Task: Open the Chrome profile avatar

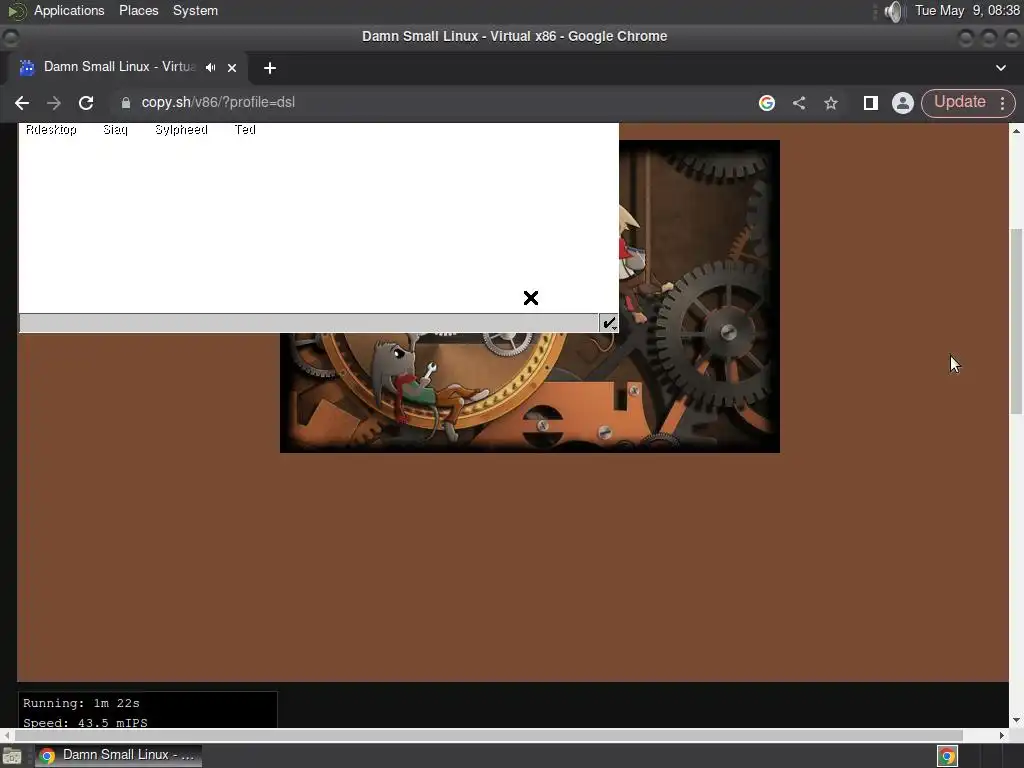Action: pos(903,103)
